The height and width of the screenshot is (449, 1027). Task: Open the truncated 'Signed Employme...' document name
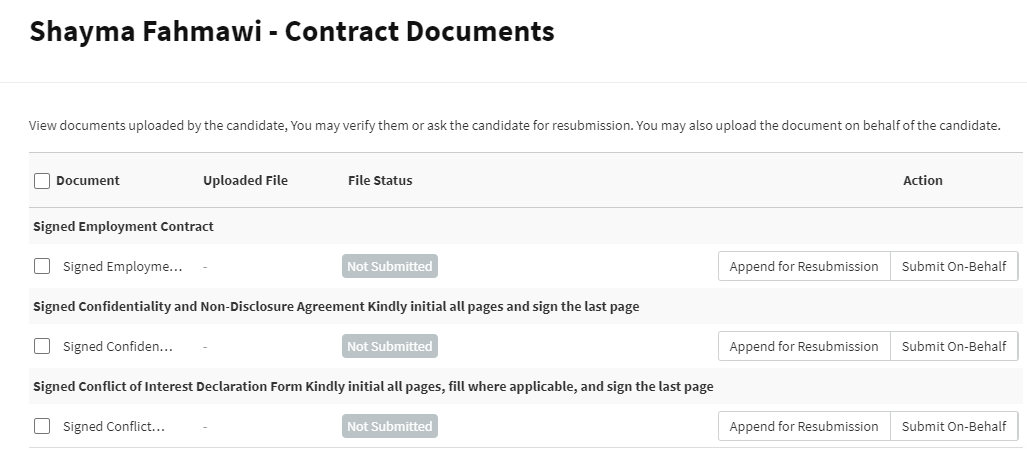coord(123,267)
